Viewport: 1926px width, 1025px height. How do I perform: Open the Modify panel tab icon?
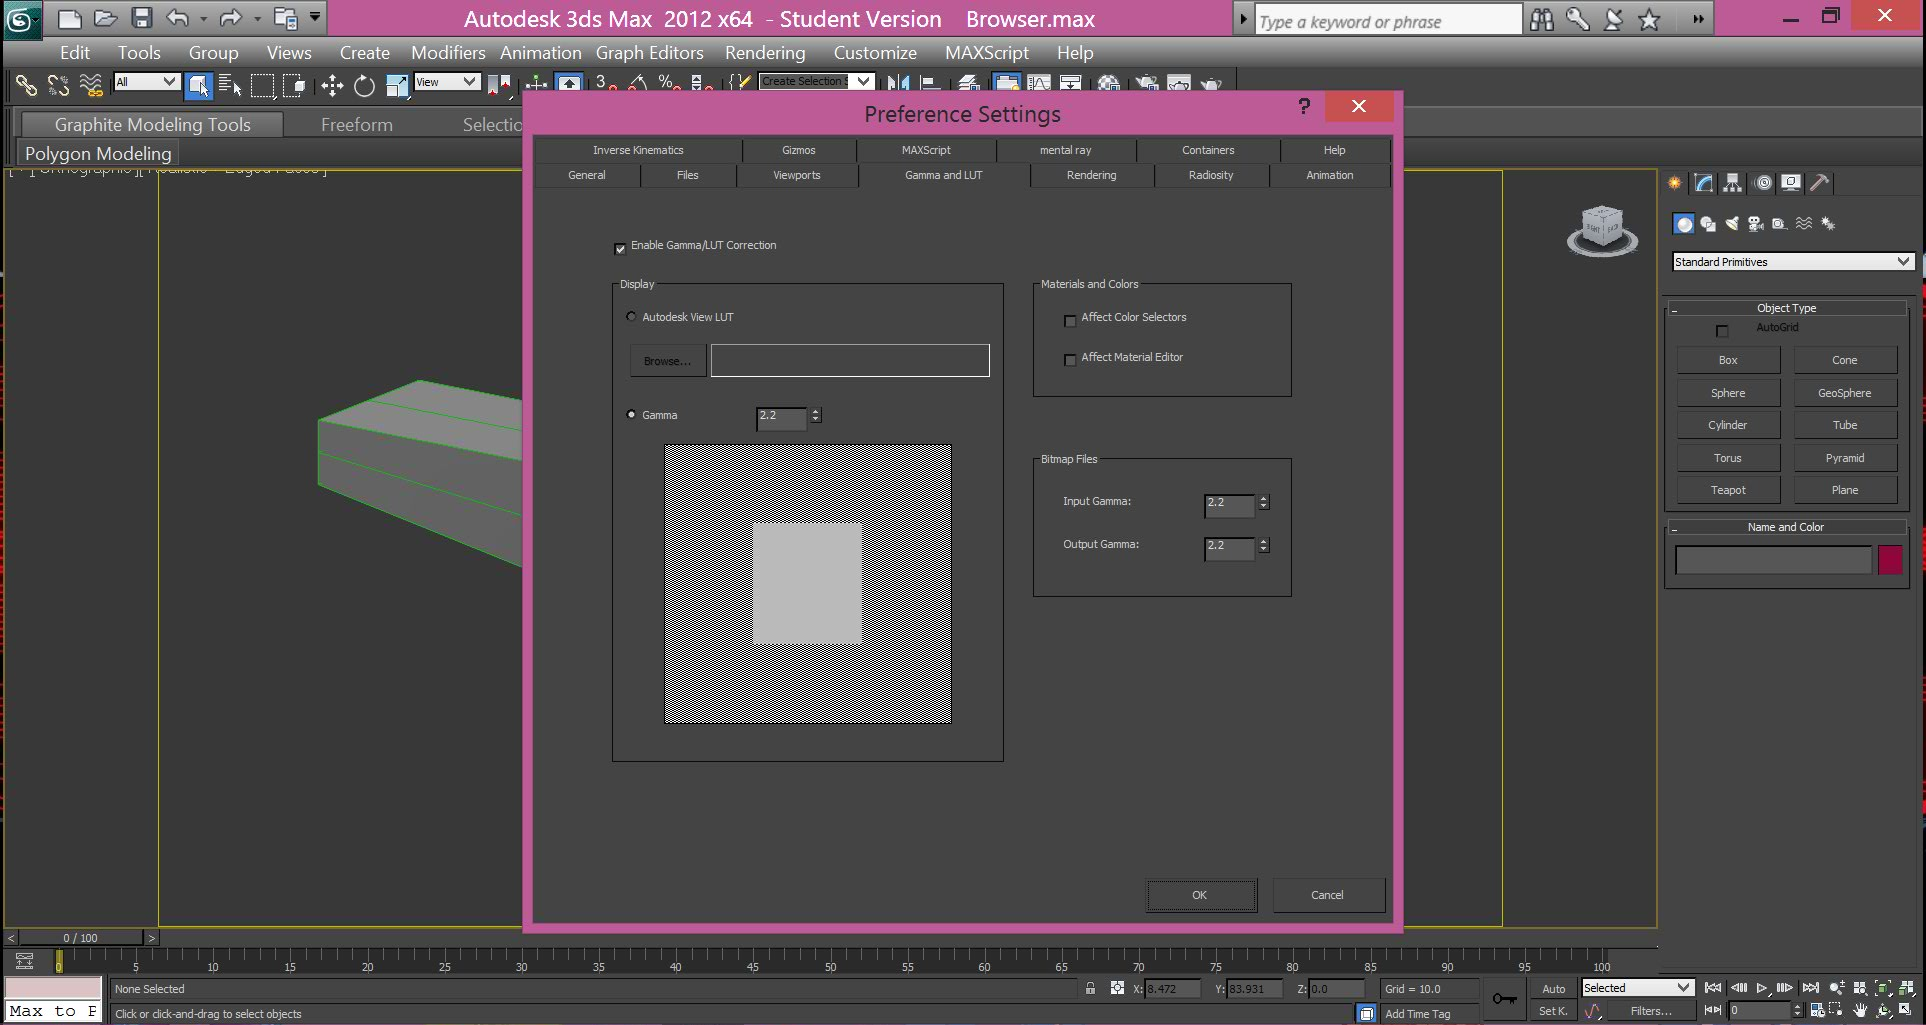point(1704,183)
